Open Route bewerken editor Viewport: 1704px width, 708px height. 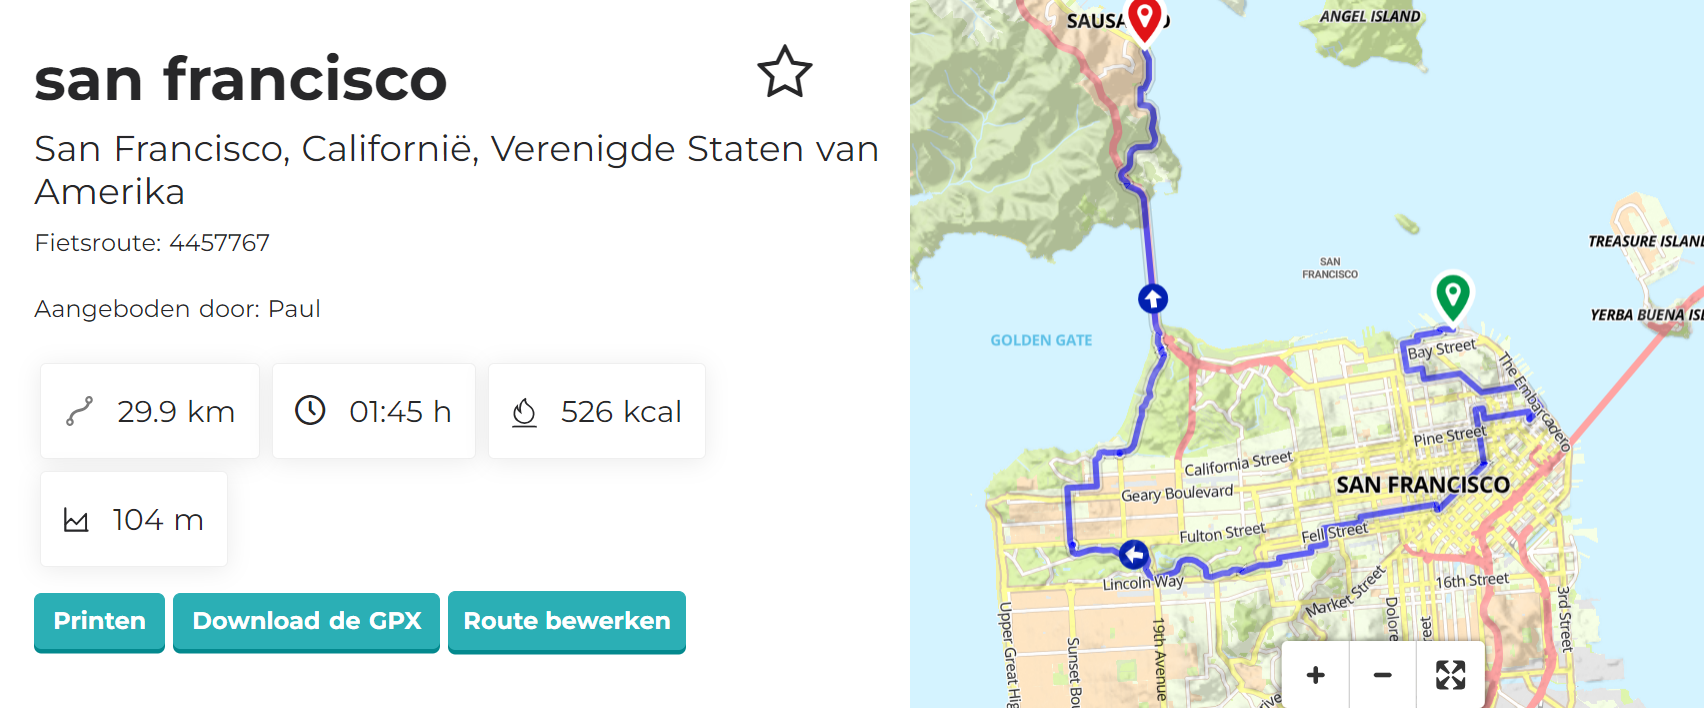click(x=567, y=621)
